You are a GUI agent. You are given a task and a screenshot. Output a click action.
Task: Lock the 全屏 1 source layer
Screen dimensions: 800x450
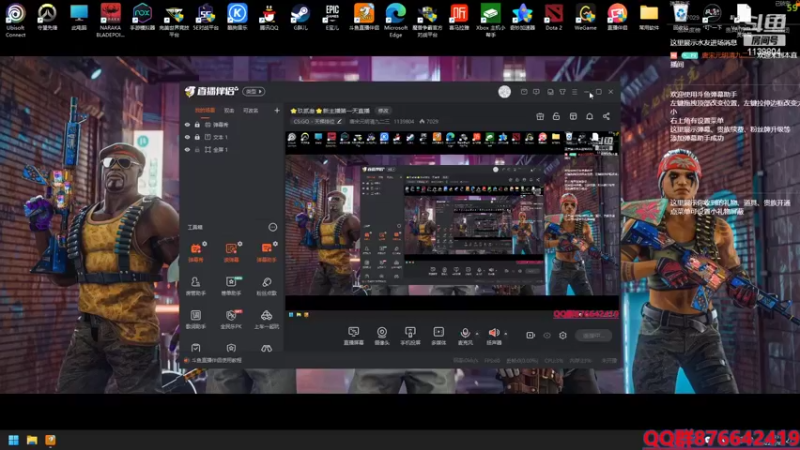pyautogui.click(x=197, y=149)
